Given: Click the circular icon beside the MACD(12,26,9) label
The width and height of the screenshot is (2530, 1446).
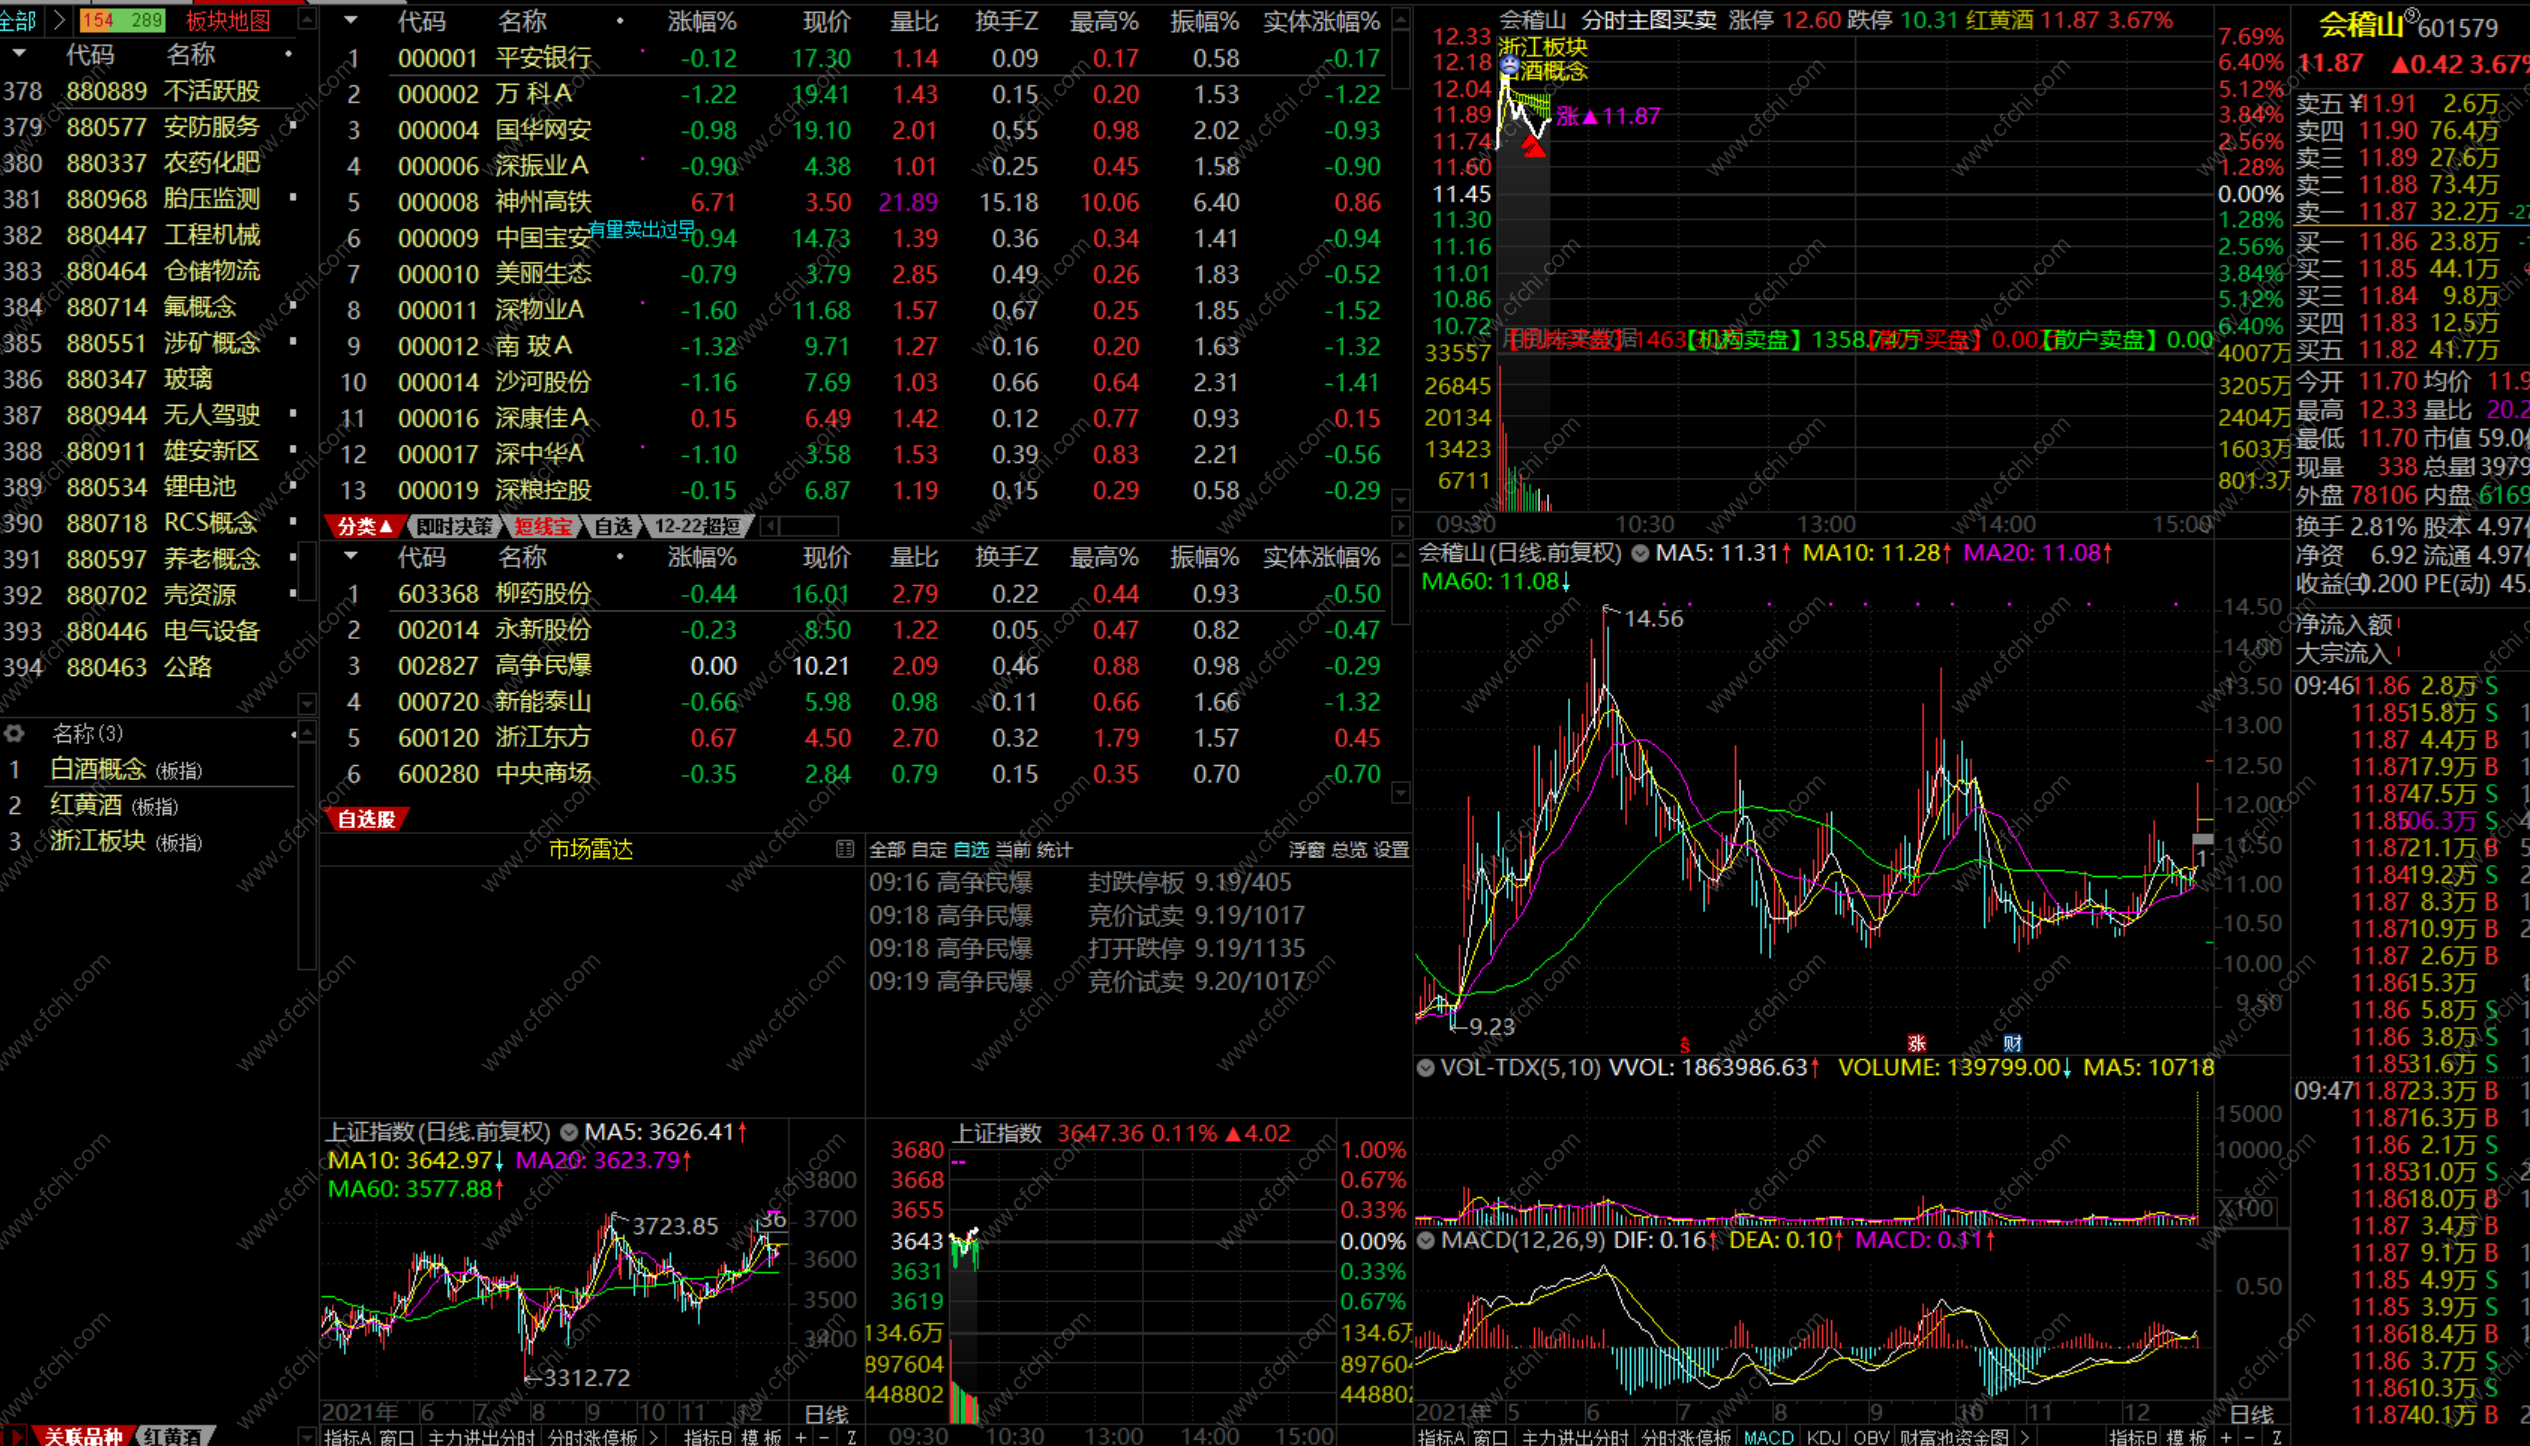Looking at the screenshot, I should click(x=1426, y=1241).
